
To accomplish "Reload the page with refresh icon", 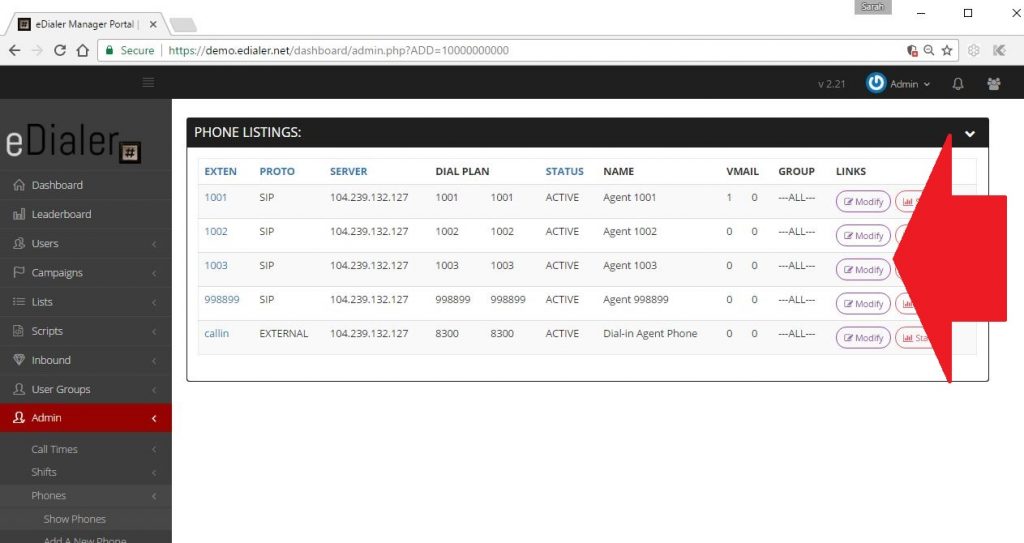I will (59, 50).
